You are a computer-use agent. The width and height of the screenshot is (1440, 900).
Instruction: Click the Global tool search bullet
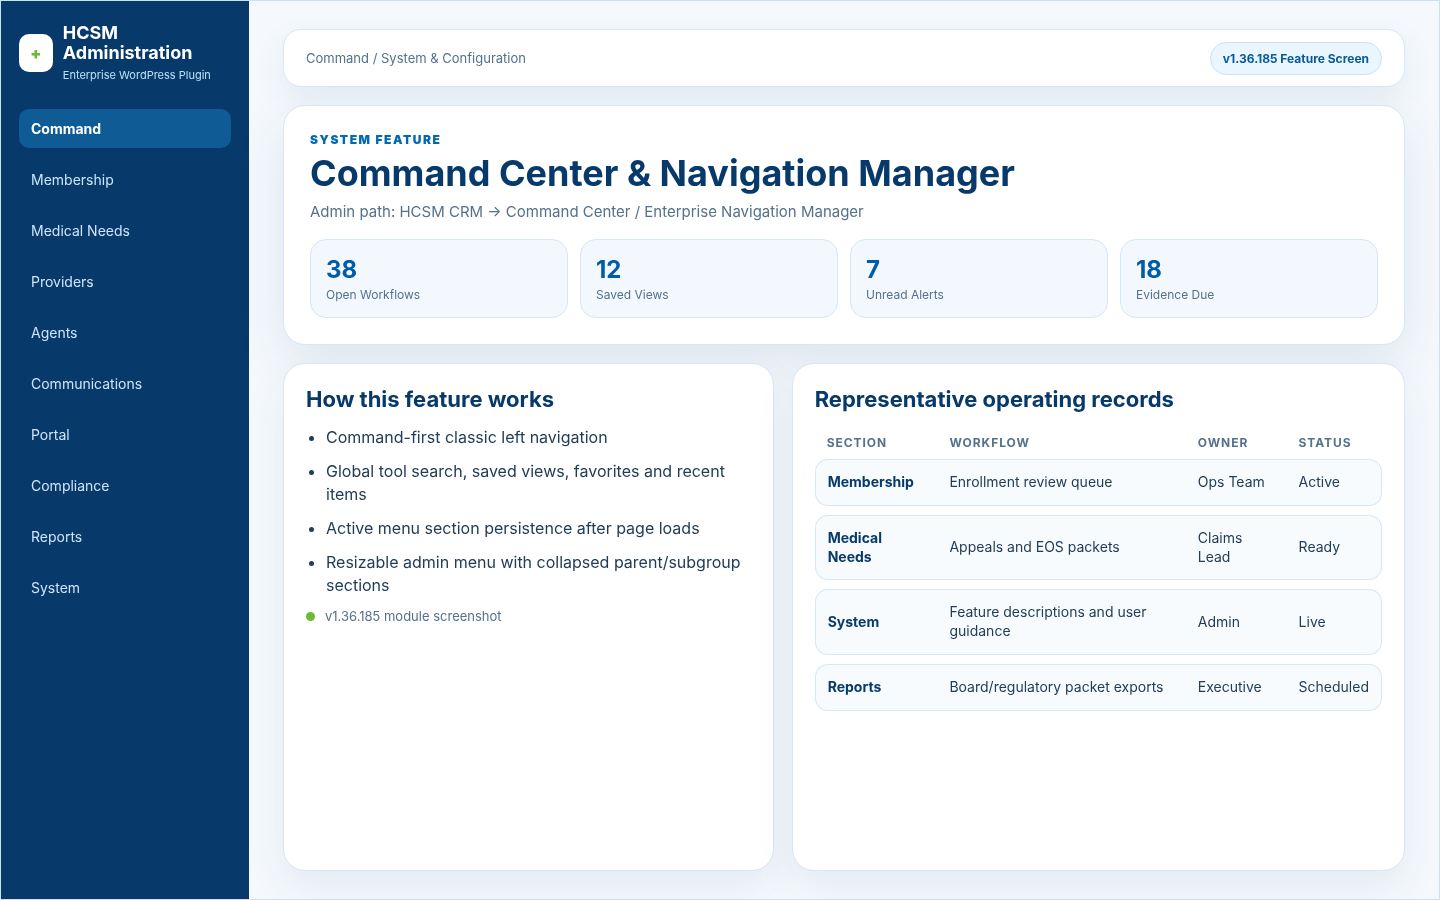point(526,483)
